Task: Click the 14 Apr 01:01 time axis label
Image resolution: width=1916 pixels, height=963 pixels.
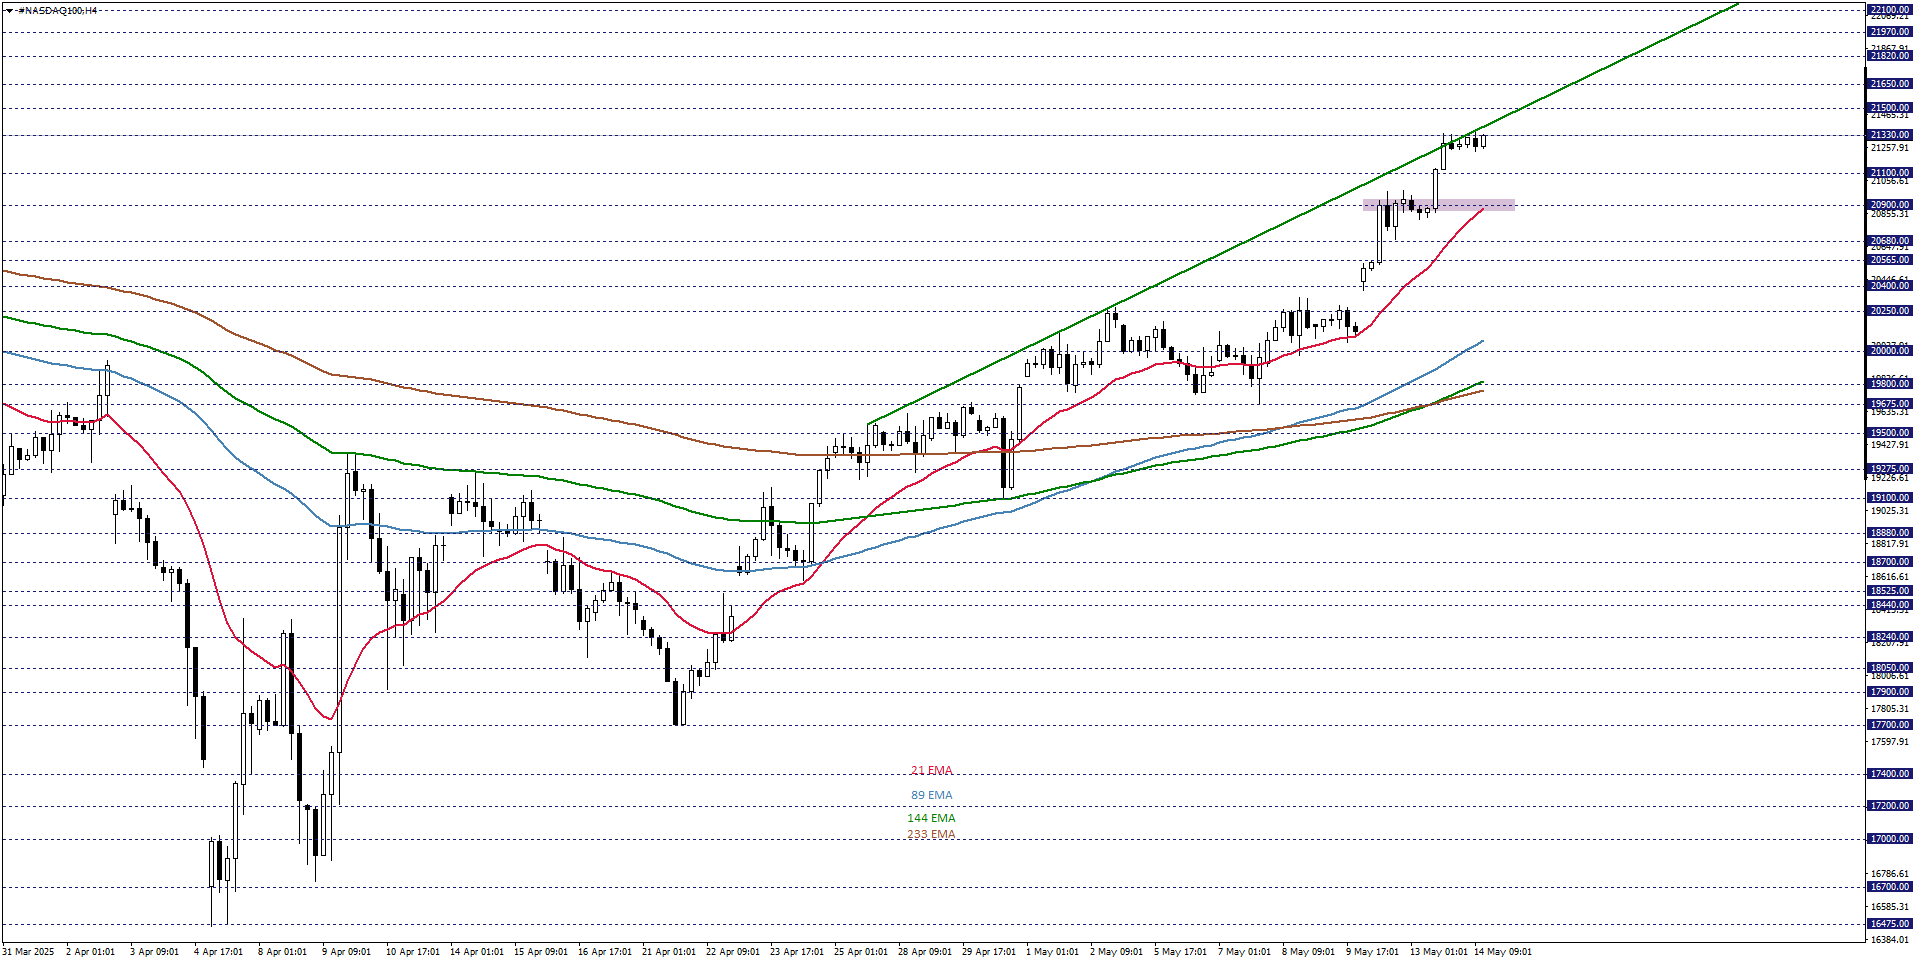Action: [x=477, y=952]
